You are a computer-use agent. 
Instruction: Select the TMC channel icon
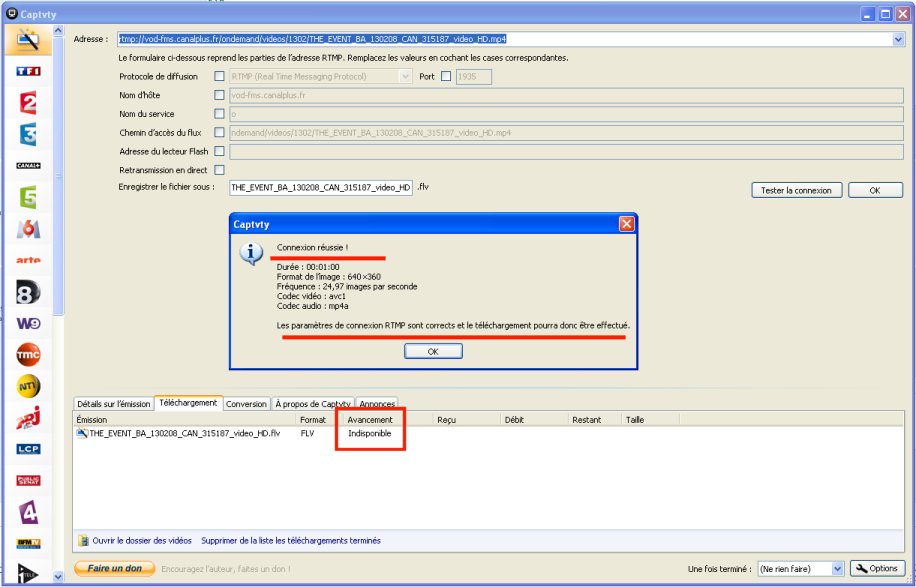tap(28, 355)
